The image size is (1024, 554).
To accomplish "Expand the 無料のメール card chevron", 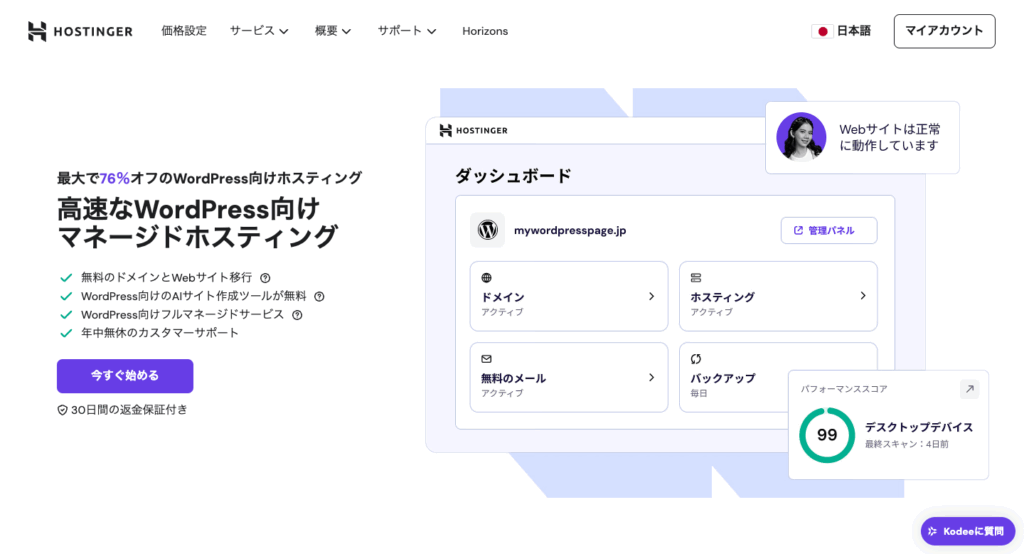I will [x=651, y=377].
